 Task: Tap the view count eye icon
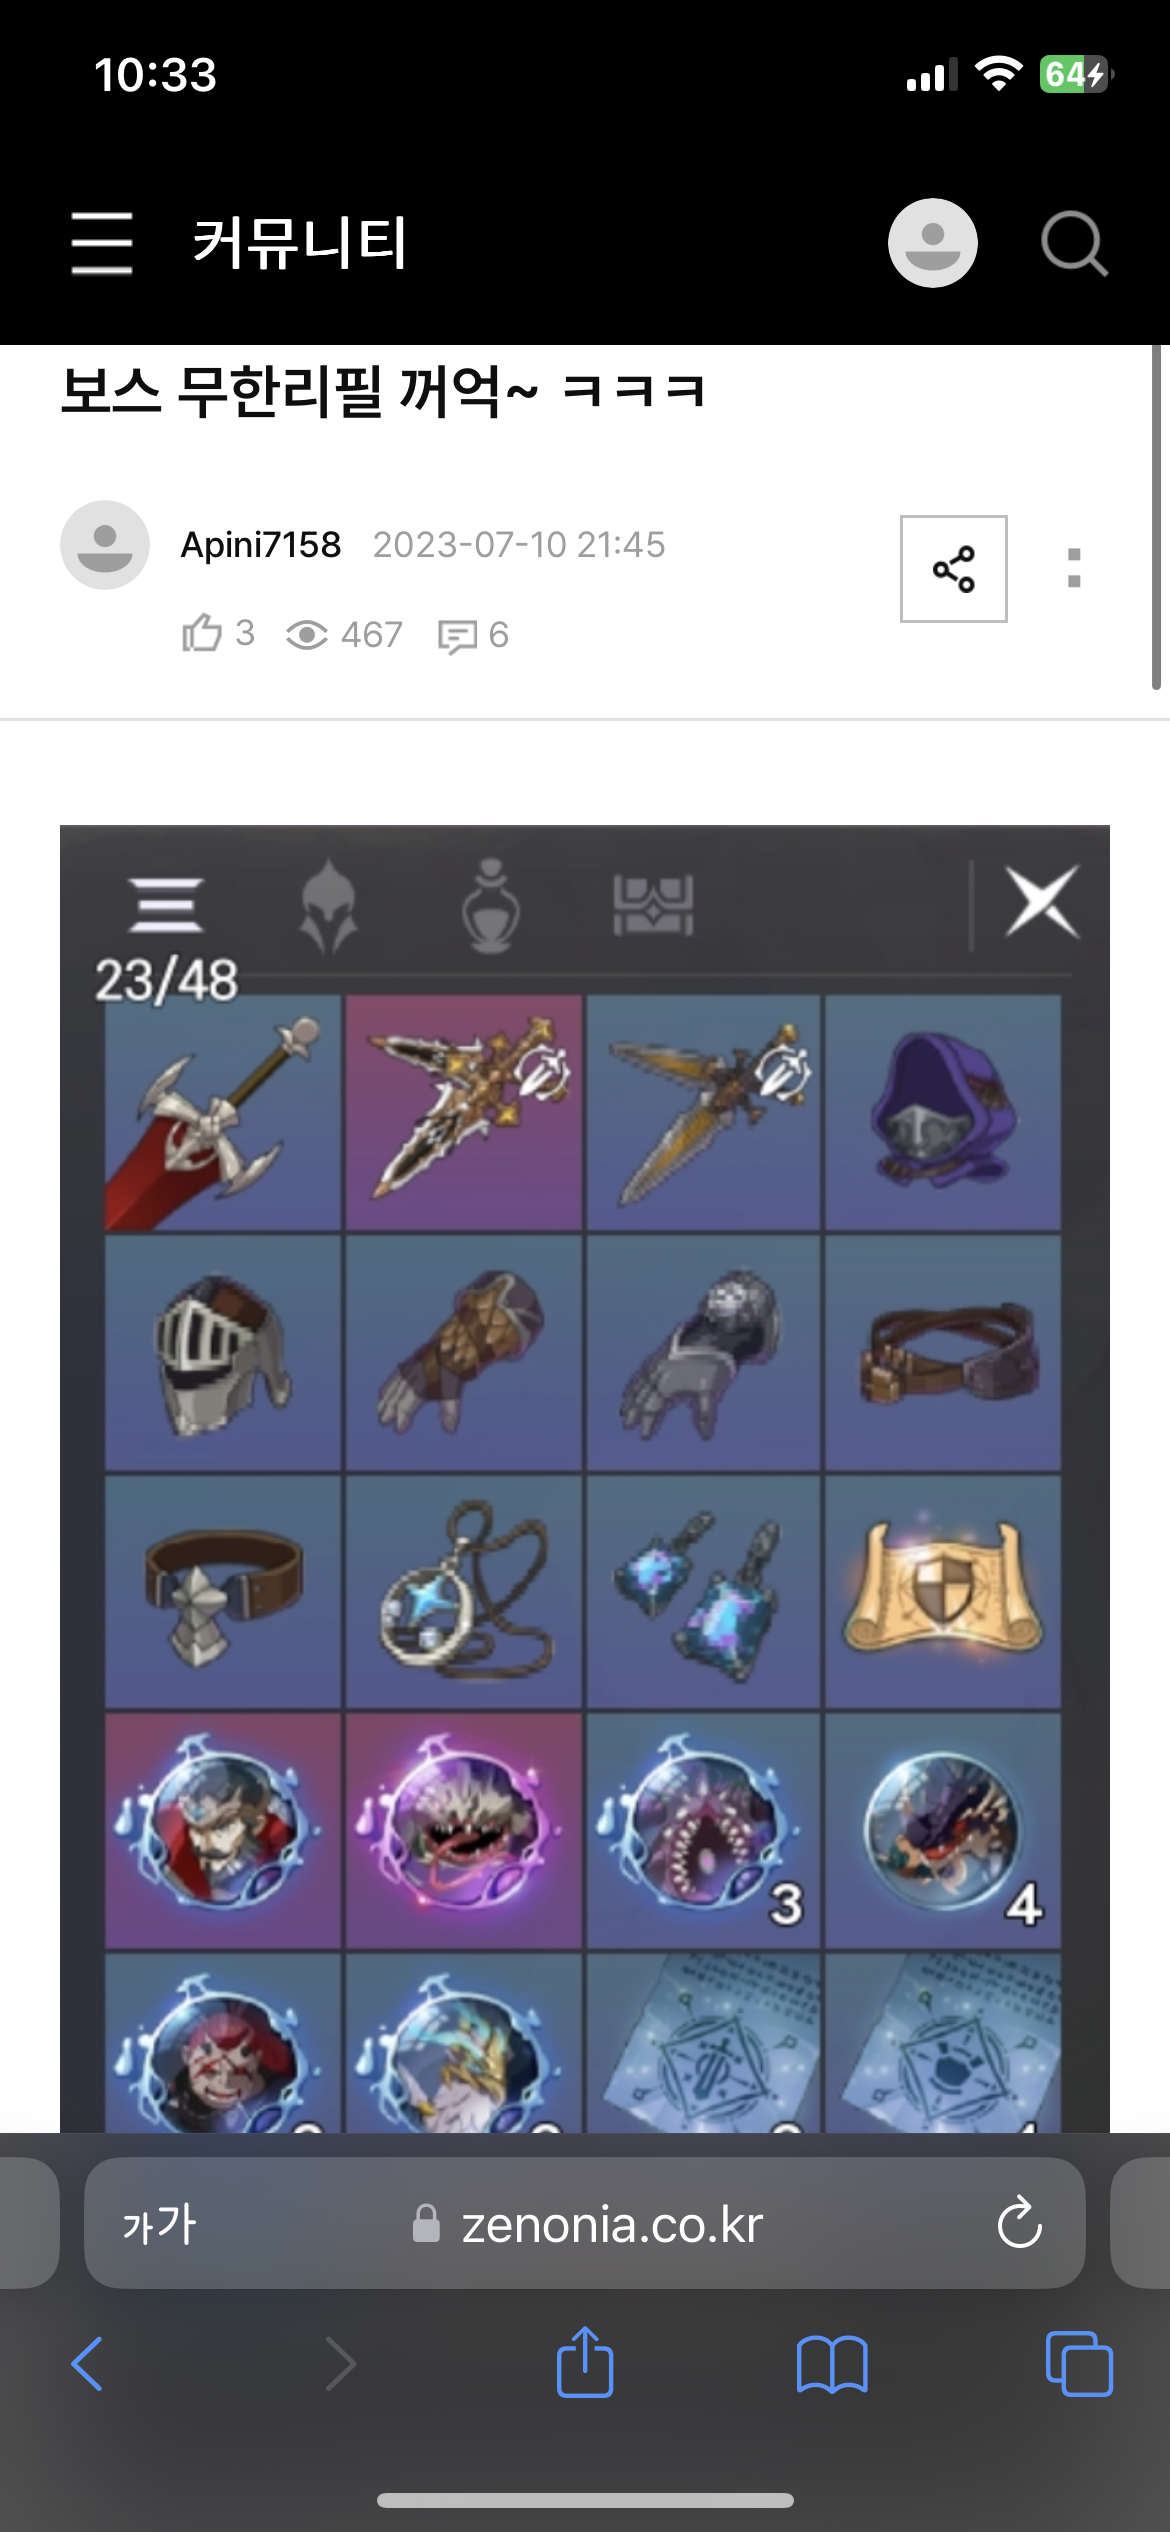click(307, 635)
